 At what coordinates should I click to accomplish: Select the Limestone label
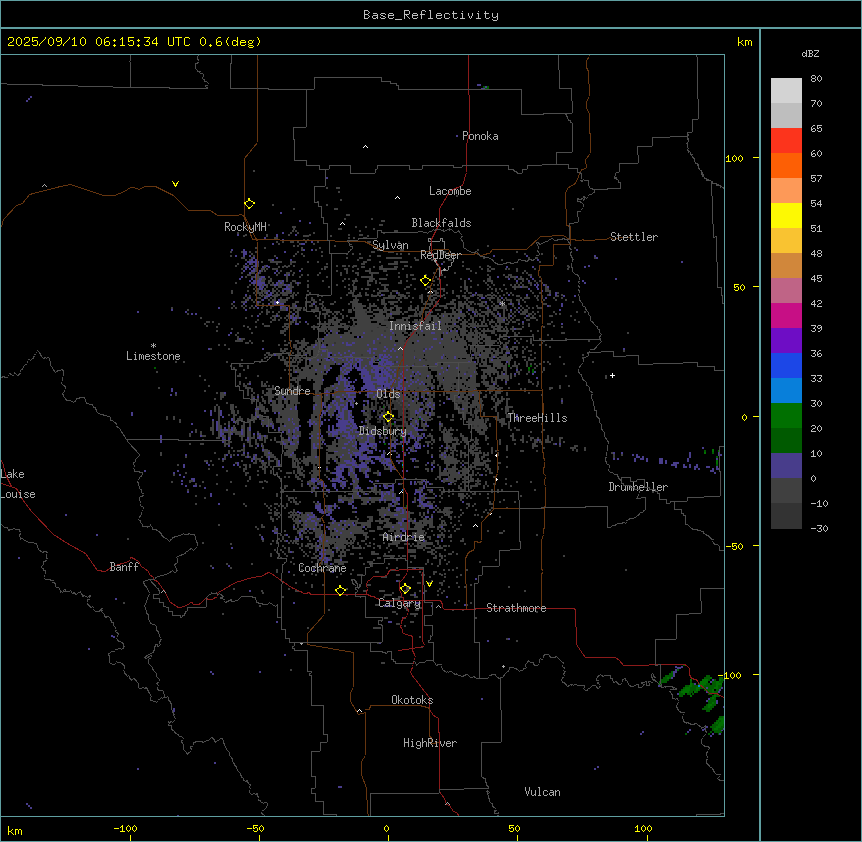pos(153,356)
